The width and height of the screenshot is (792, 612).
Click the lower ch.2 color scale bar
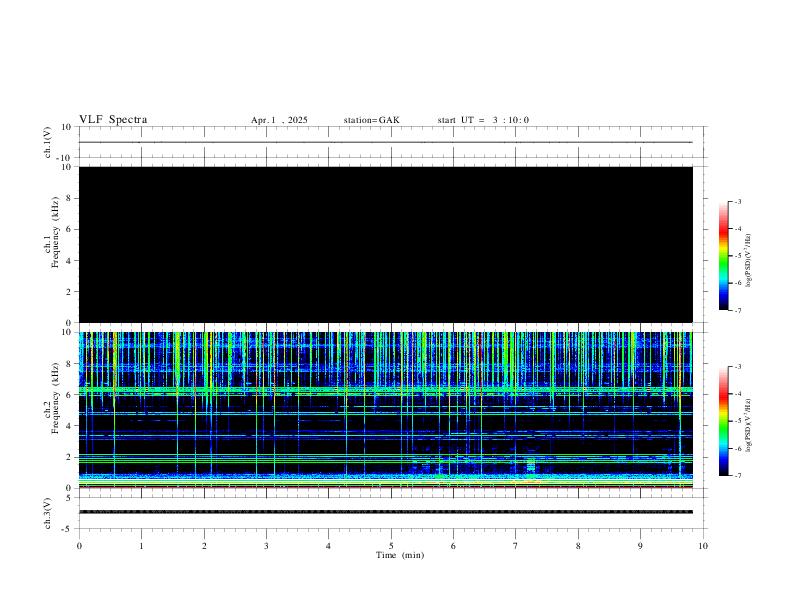click(723, 421)
